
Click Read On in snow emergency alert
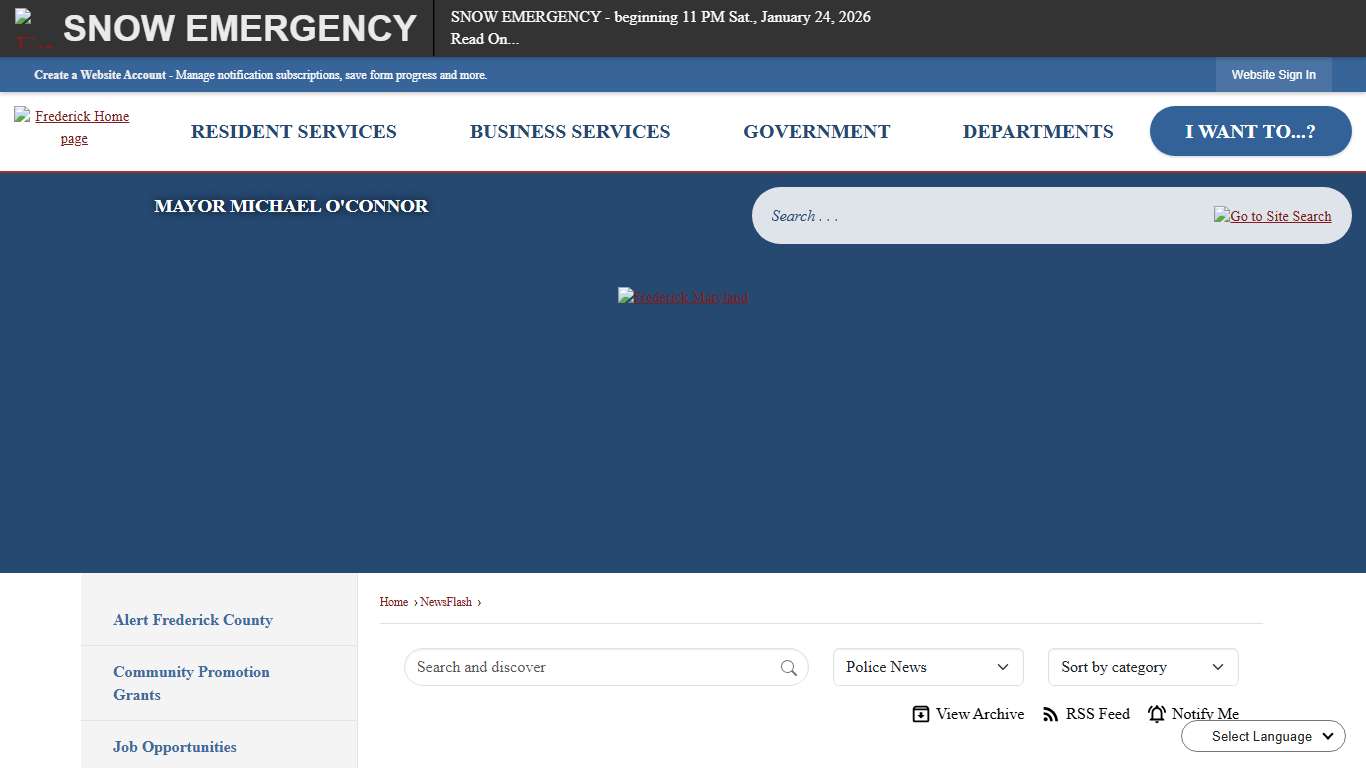point(484,39)
